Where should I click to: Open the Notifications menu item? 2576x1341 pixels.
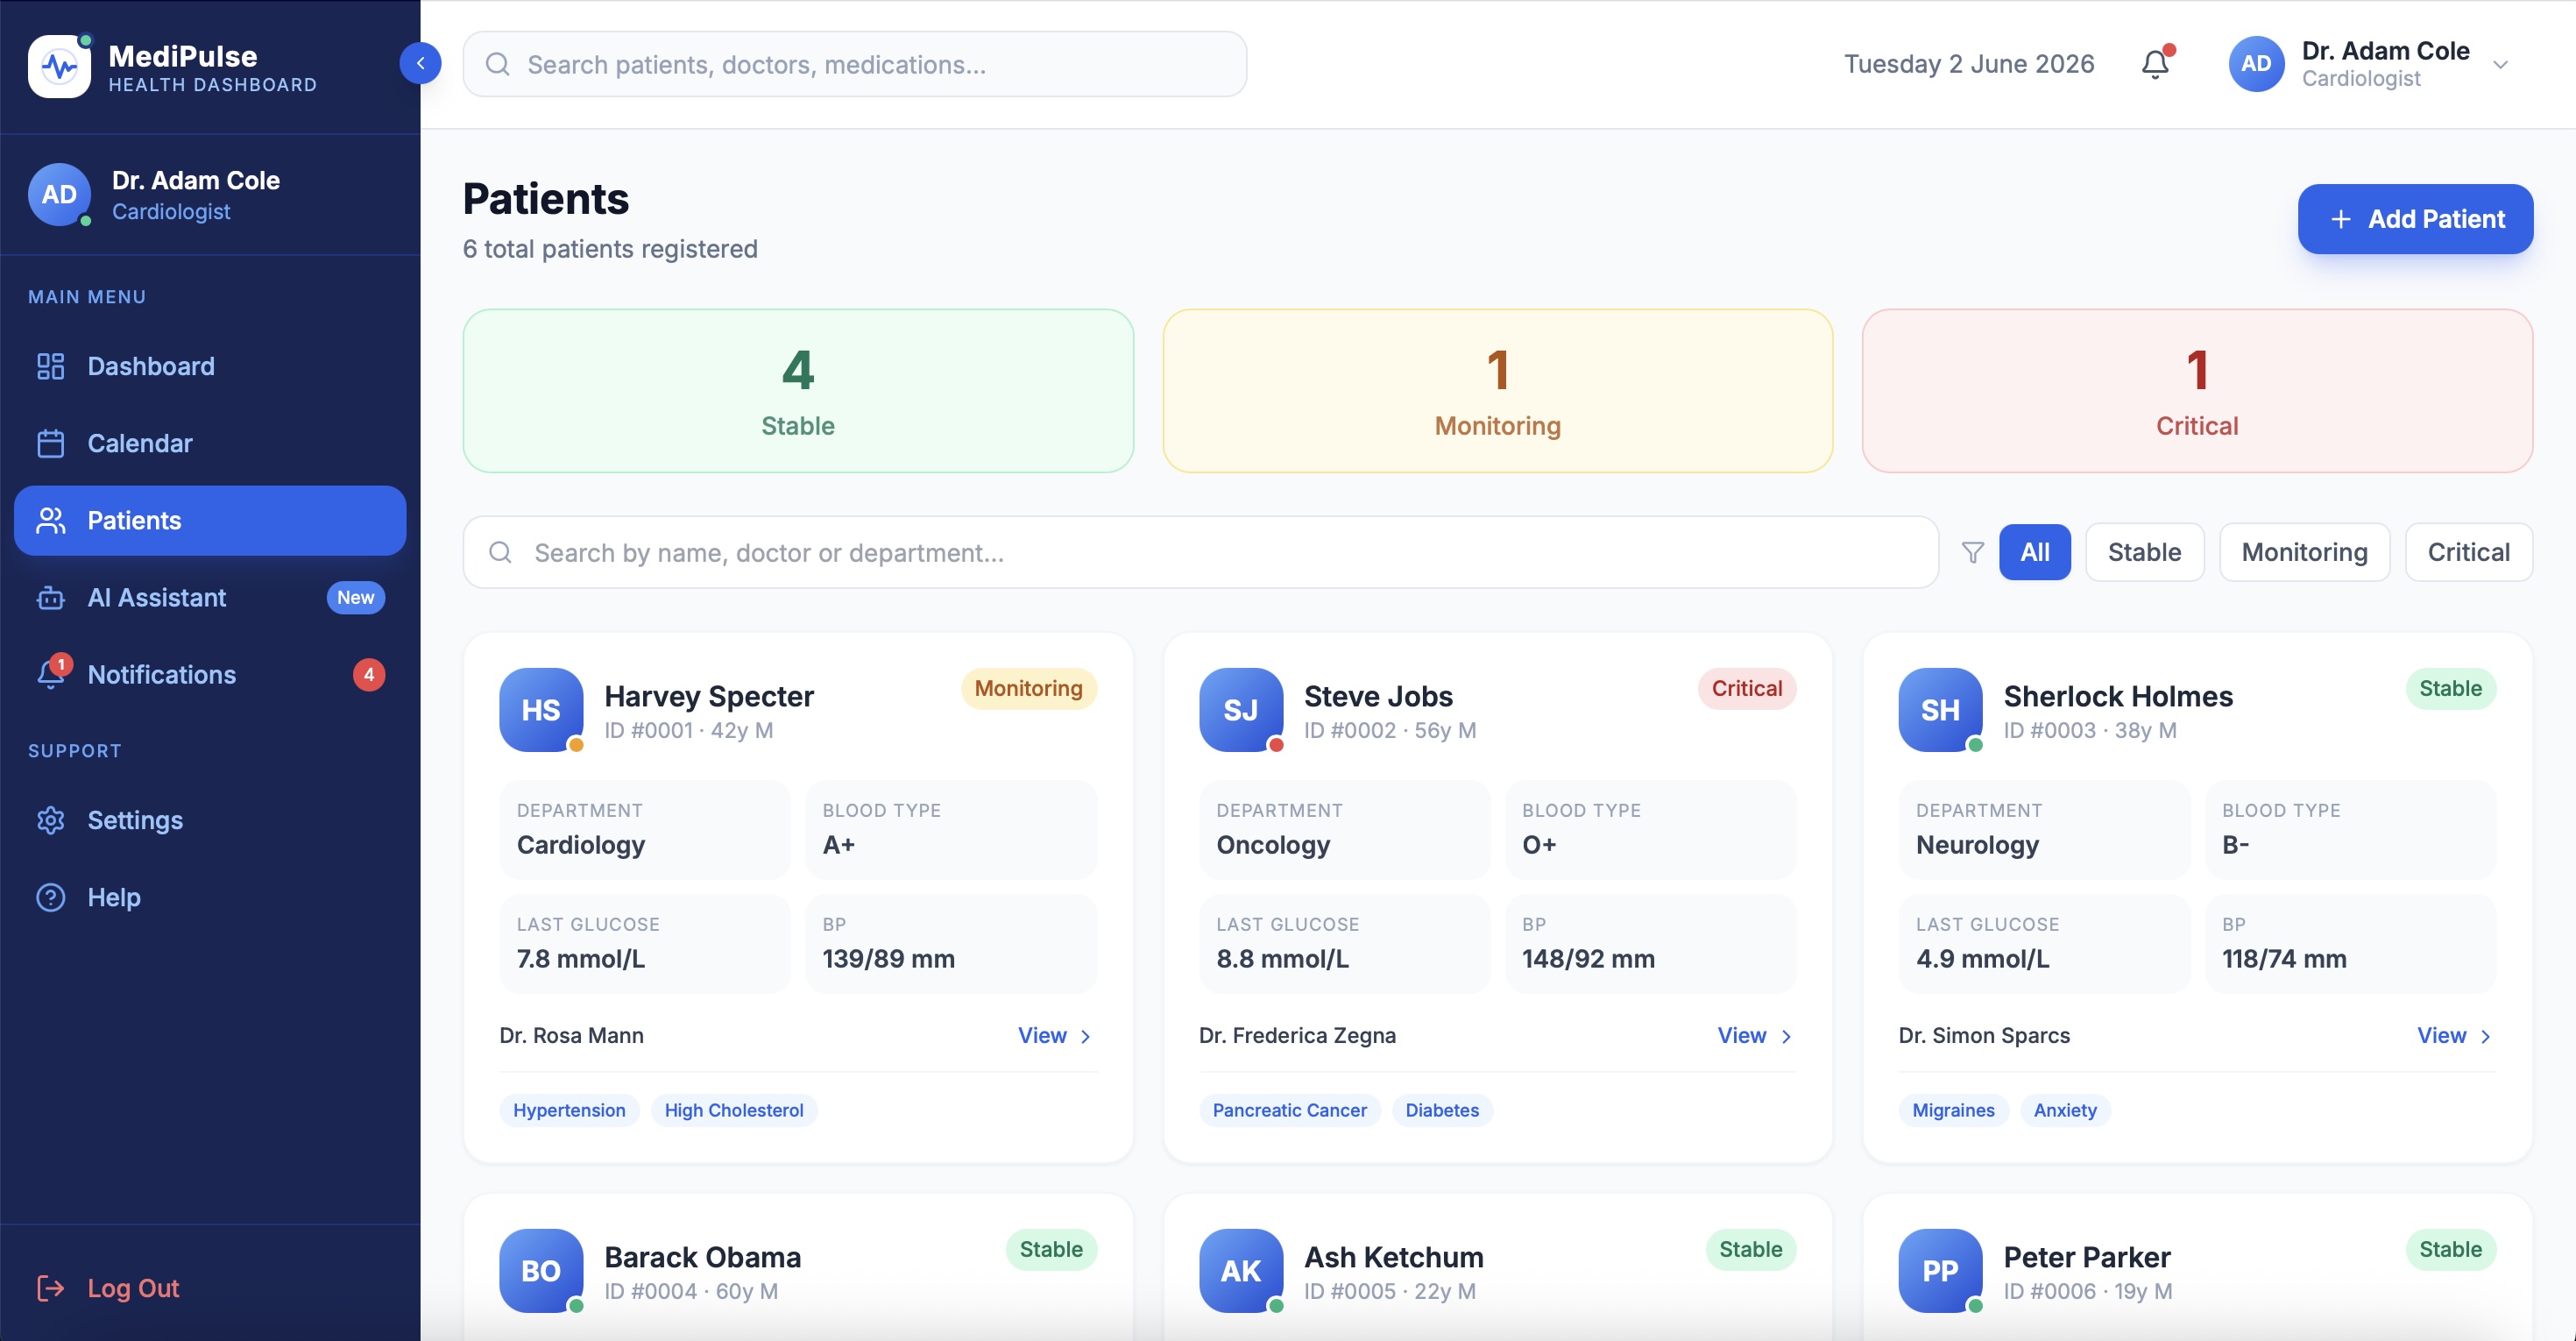point(210,674)
